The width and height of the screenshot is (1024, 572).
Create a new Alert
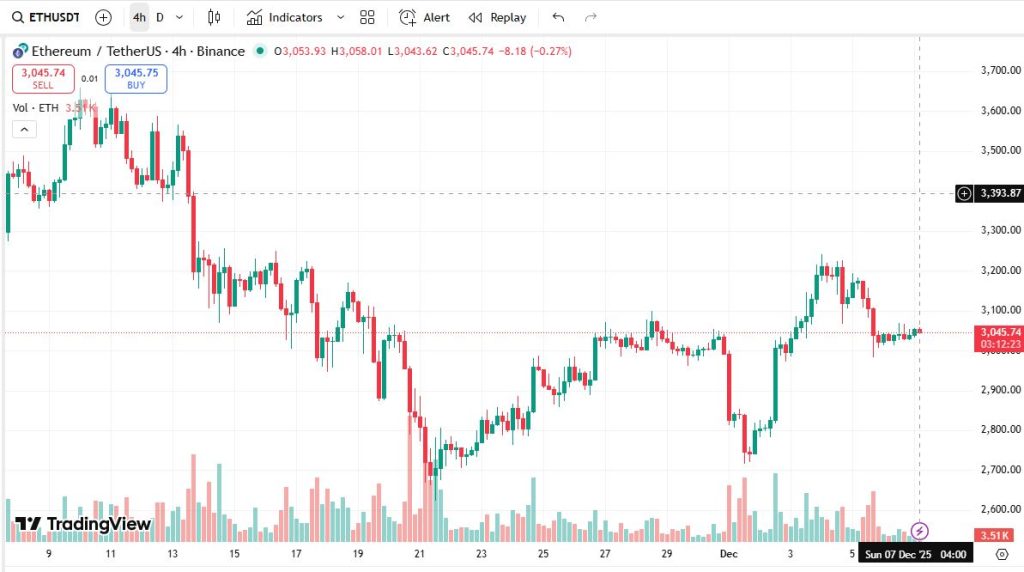pyautogui.click(x=424, y=17)
